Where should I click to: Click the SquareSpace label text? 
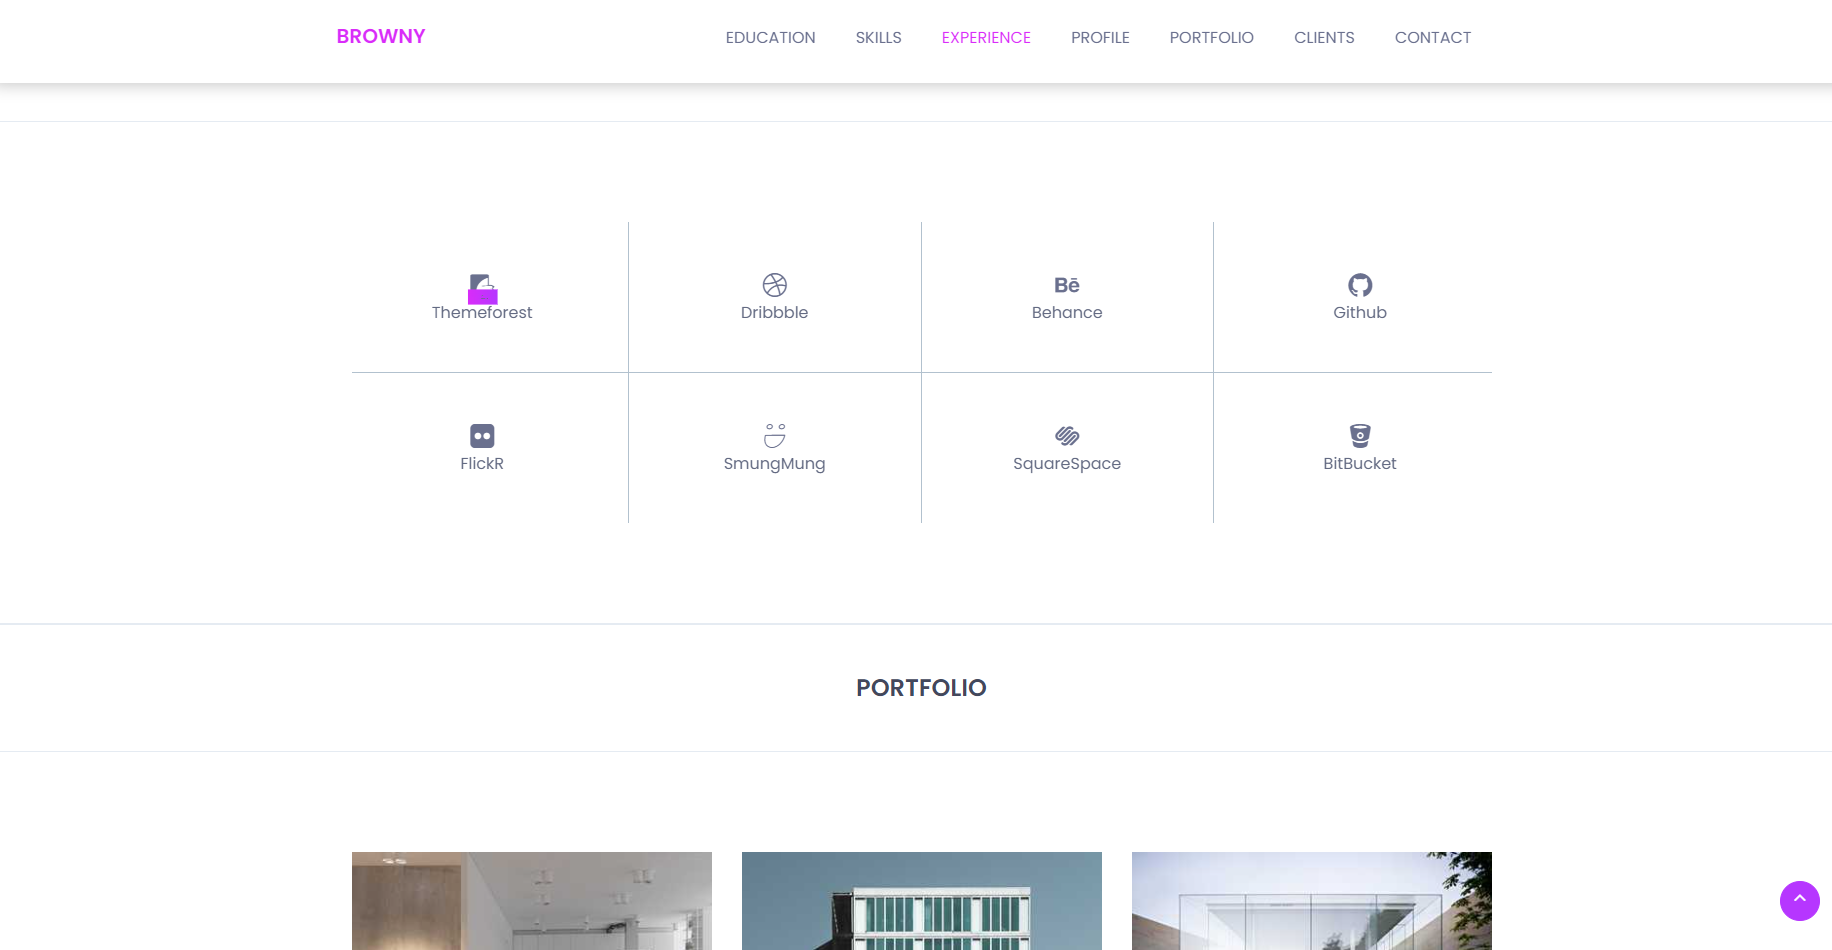point(1067,464)
